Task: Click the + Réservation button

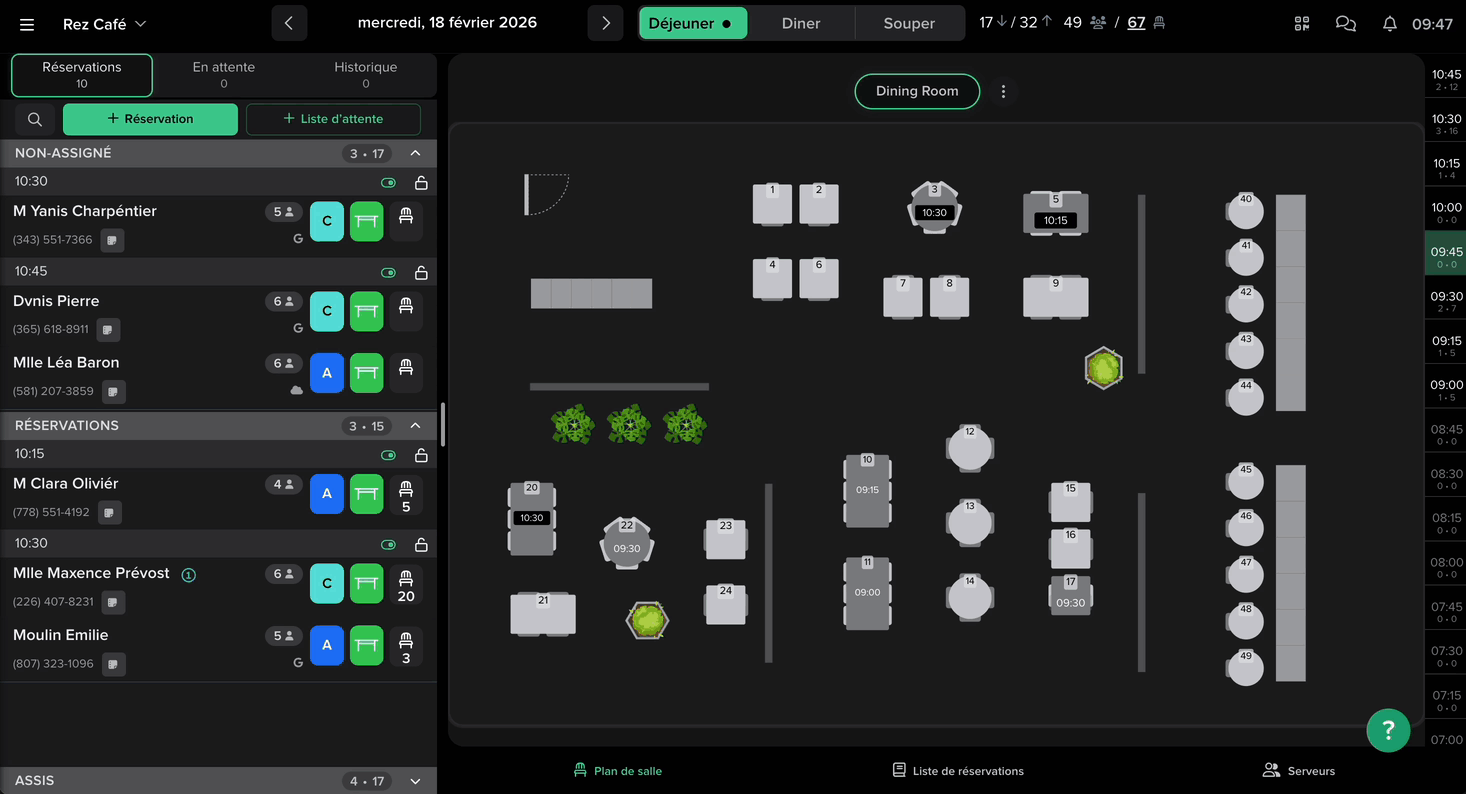Action: coord(150,119)
